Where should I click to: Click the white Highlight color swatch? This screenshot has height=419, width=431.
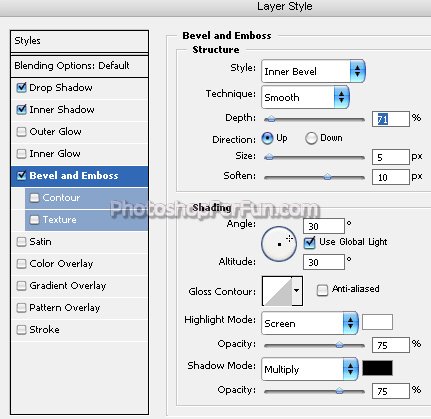[377, 322]
